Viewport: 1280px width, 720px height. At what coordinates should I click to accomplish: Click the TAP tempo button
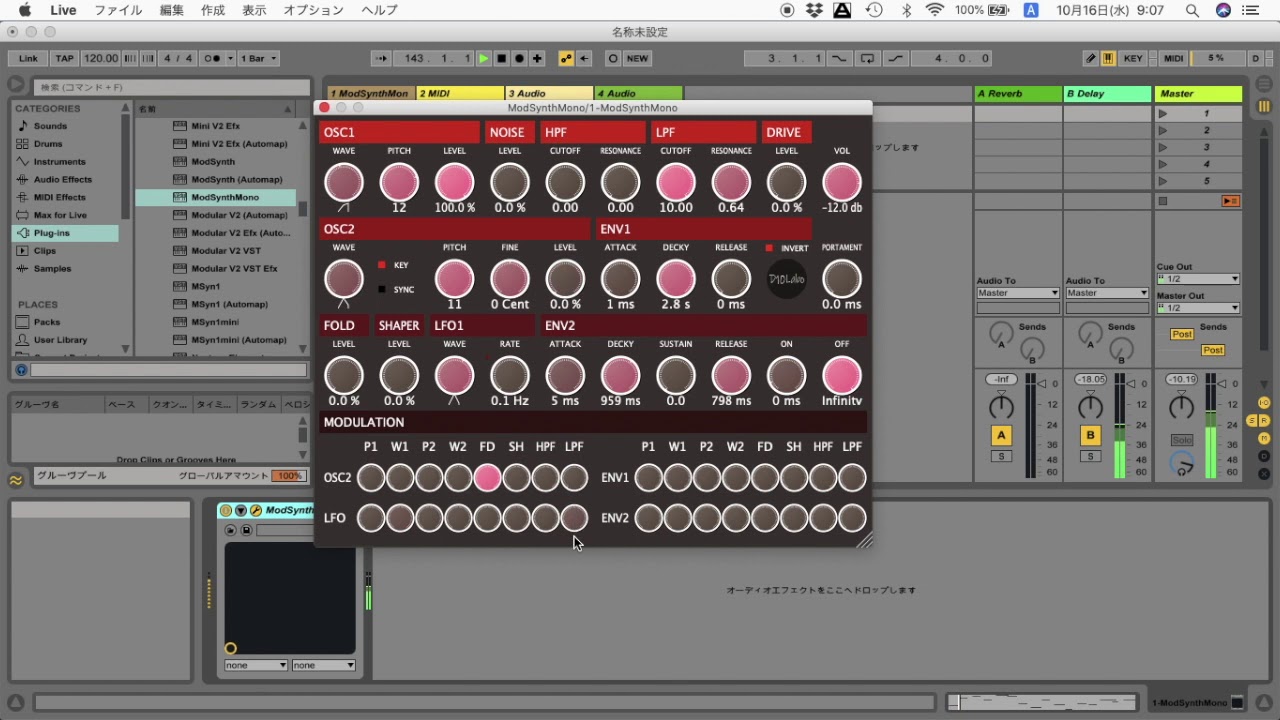(x=64, y=58)
